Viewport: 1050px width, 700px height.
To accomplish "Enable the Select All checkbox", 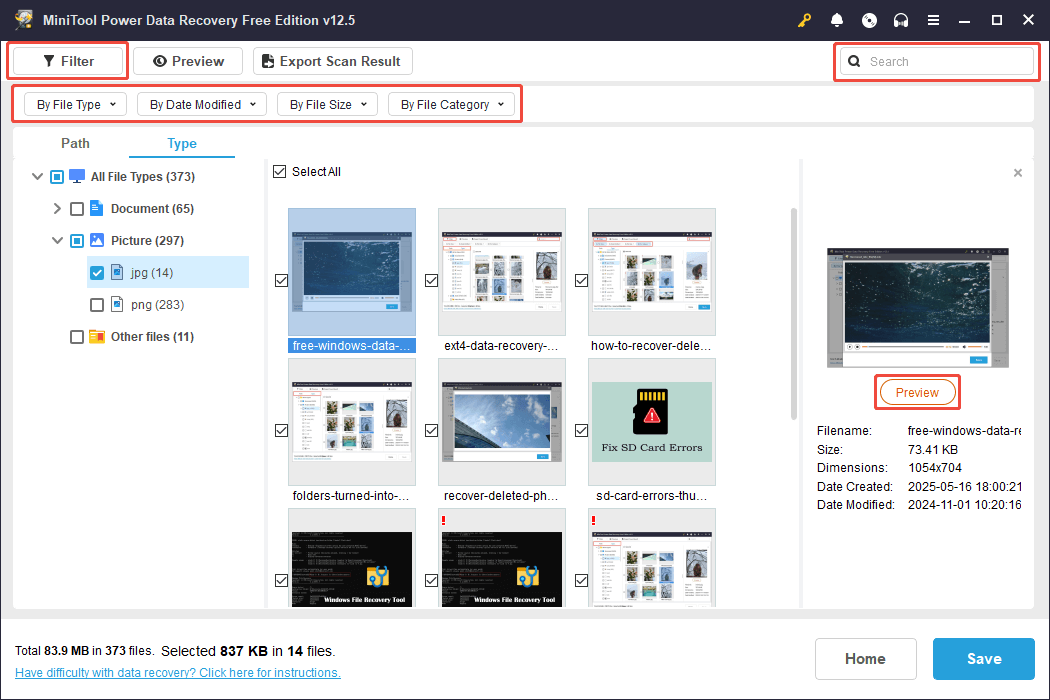I will click(x=280, y=171).
